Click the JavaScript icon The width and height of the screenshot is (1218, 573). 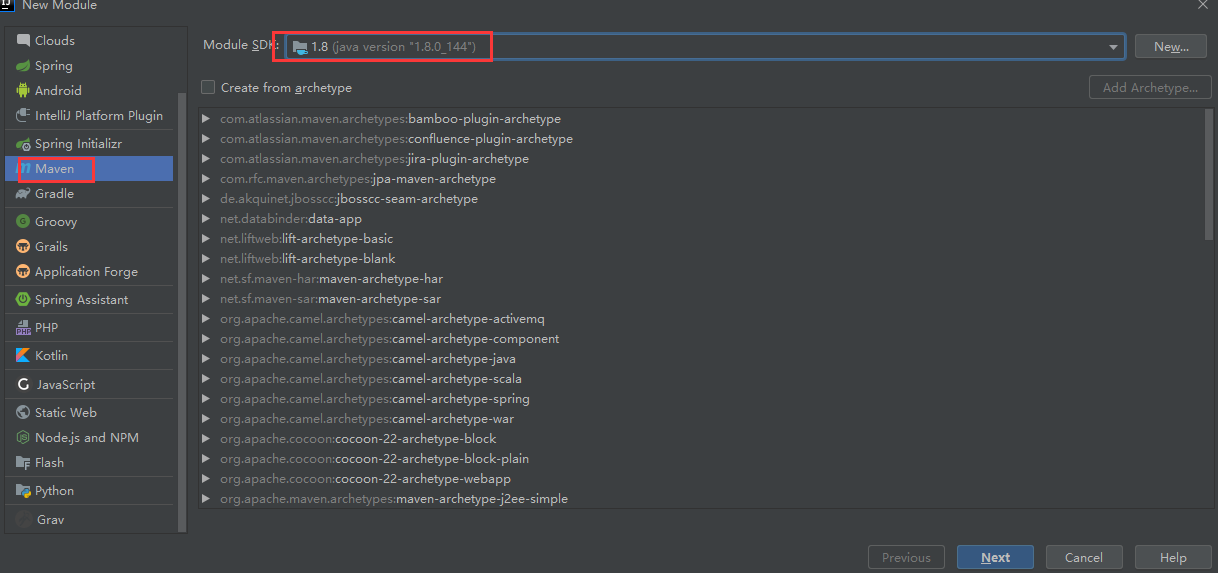(24, 385)
